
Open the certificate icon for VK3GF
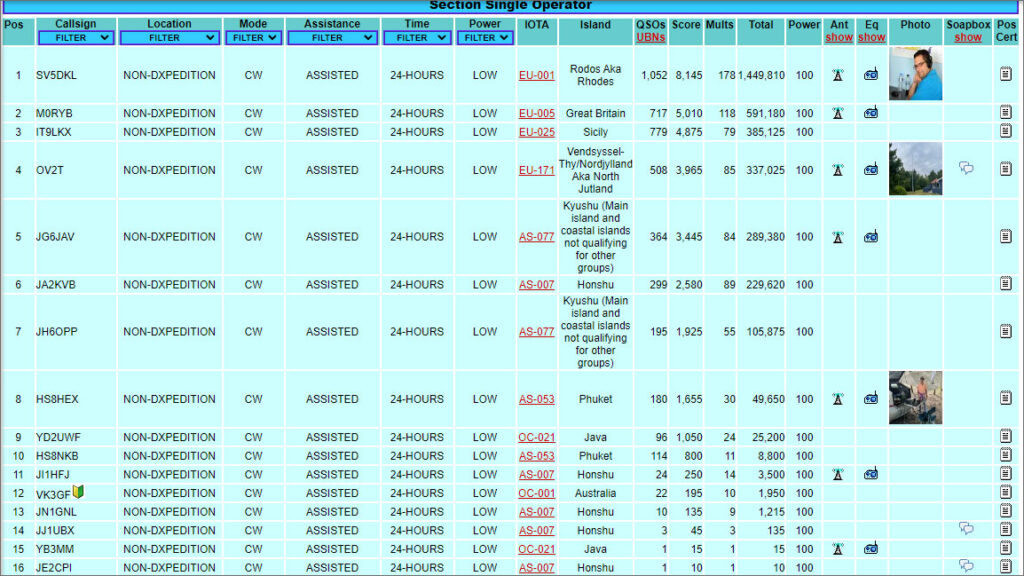[1006, 493]
